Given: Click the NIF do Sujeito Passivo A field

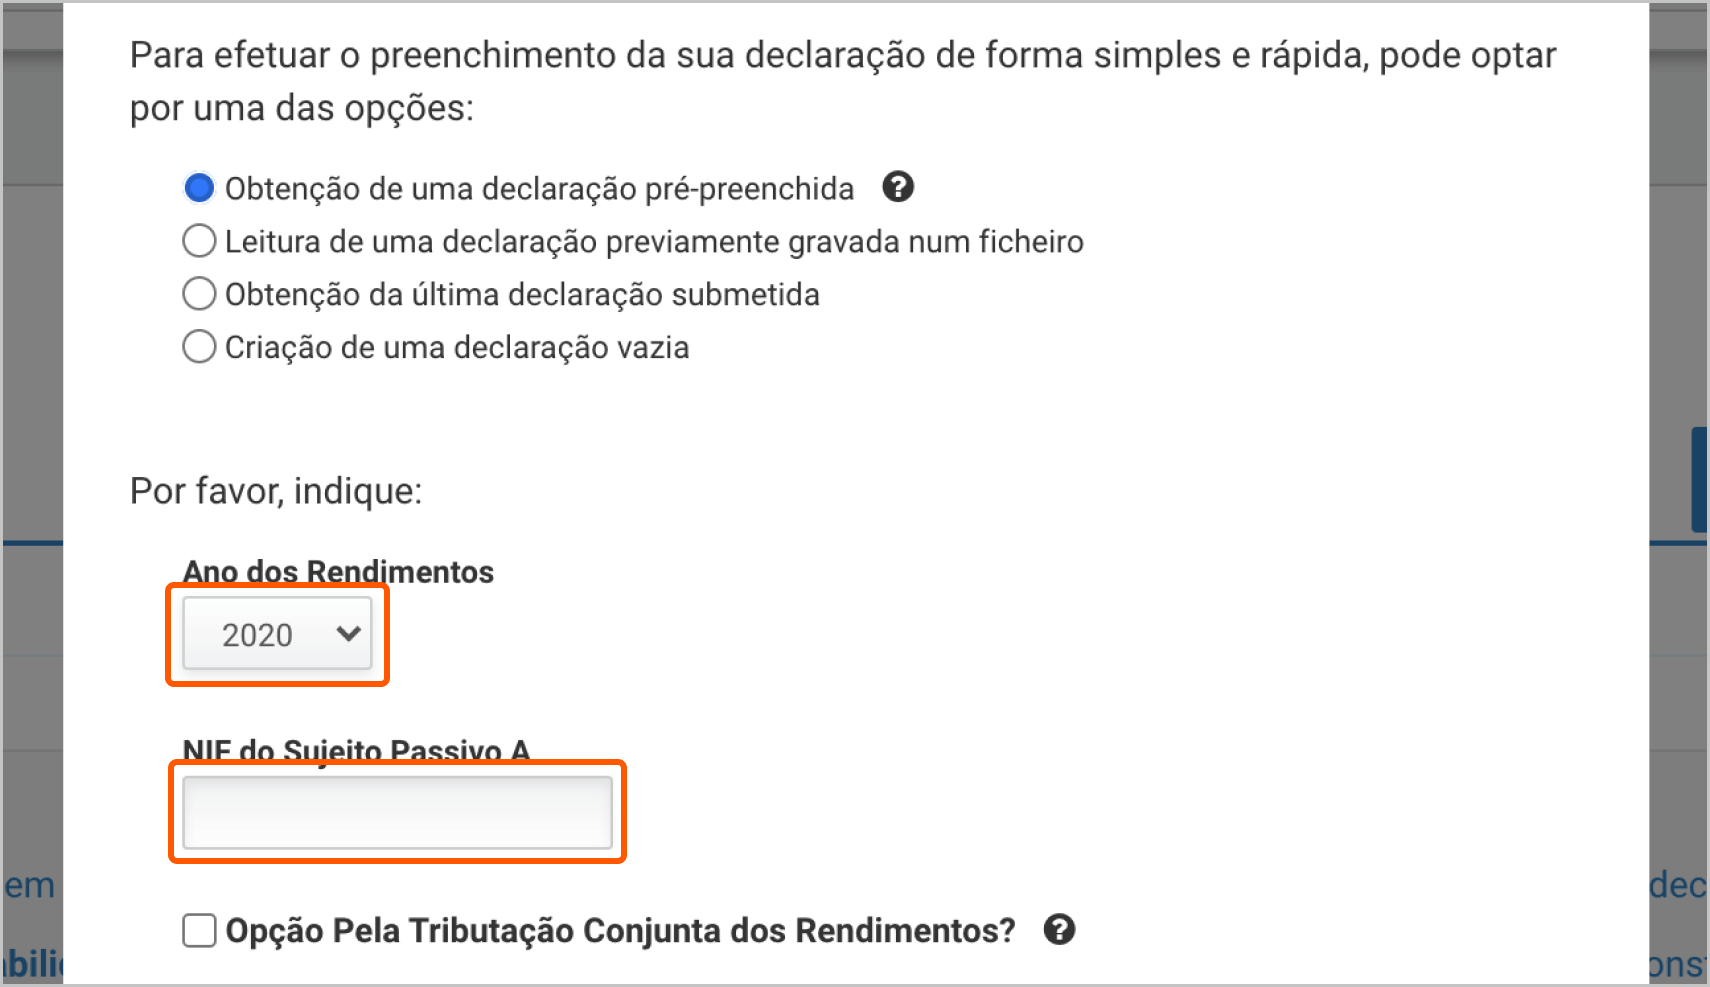Looking at the screenshot, I should (397, 812).
